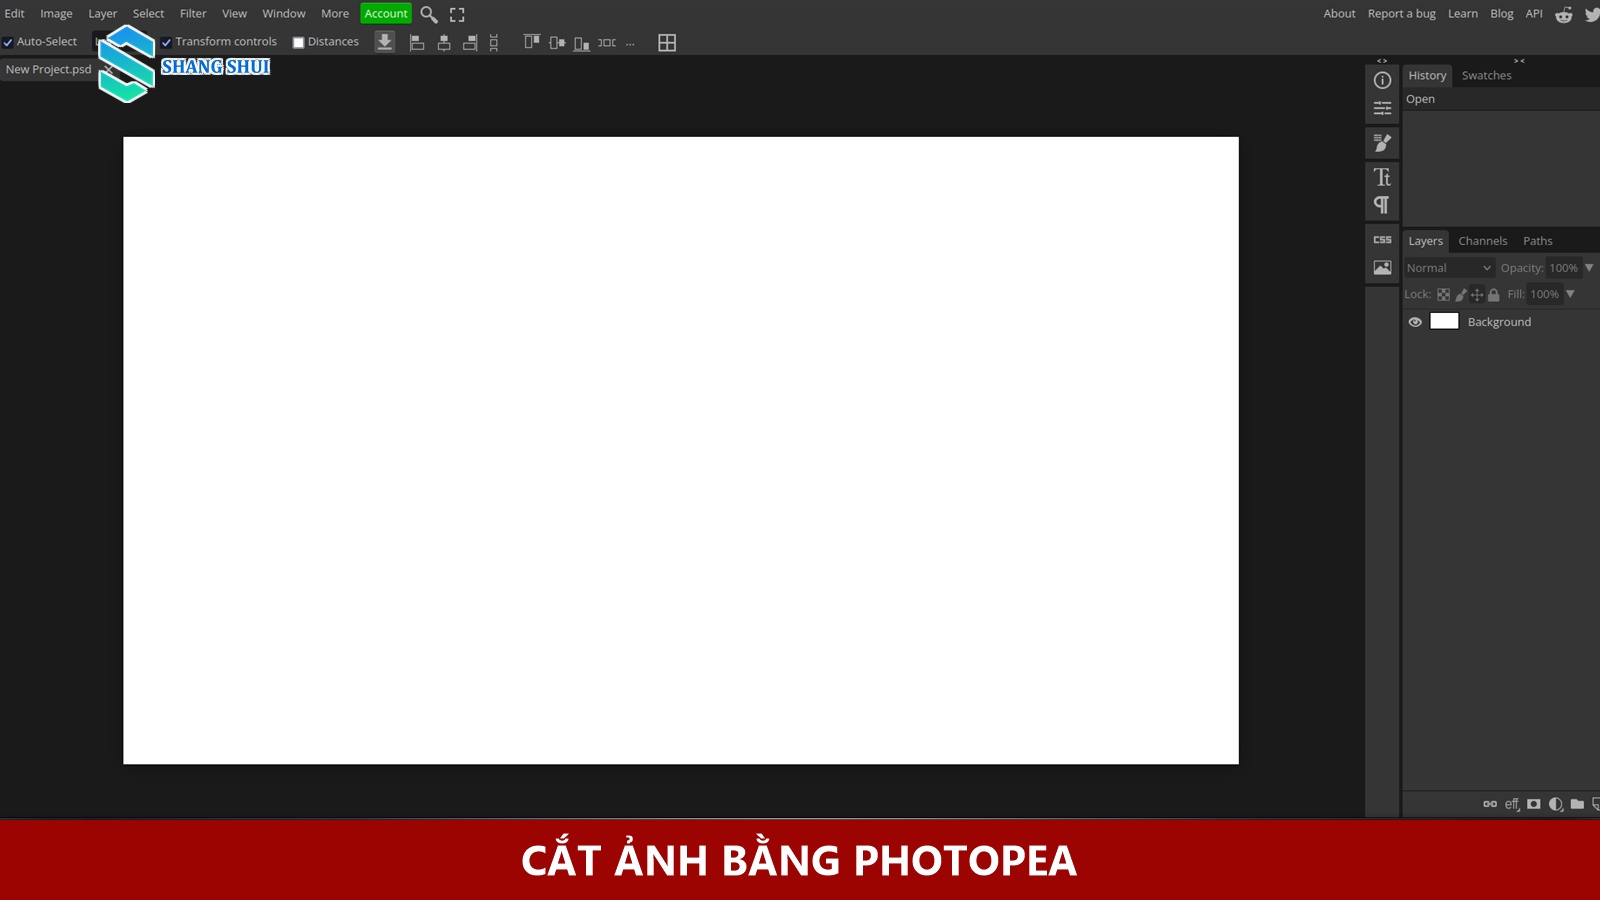1600x900 pixels.
Task: Align vertical centers icon
Action: (557, 43)
